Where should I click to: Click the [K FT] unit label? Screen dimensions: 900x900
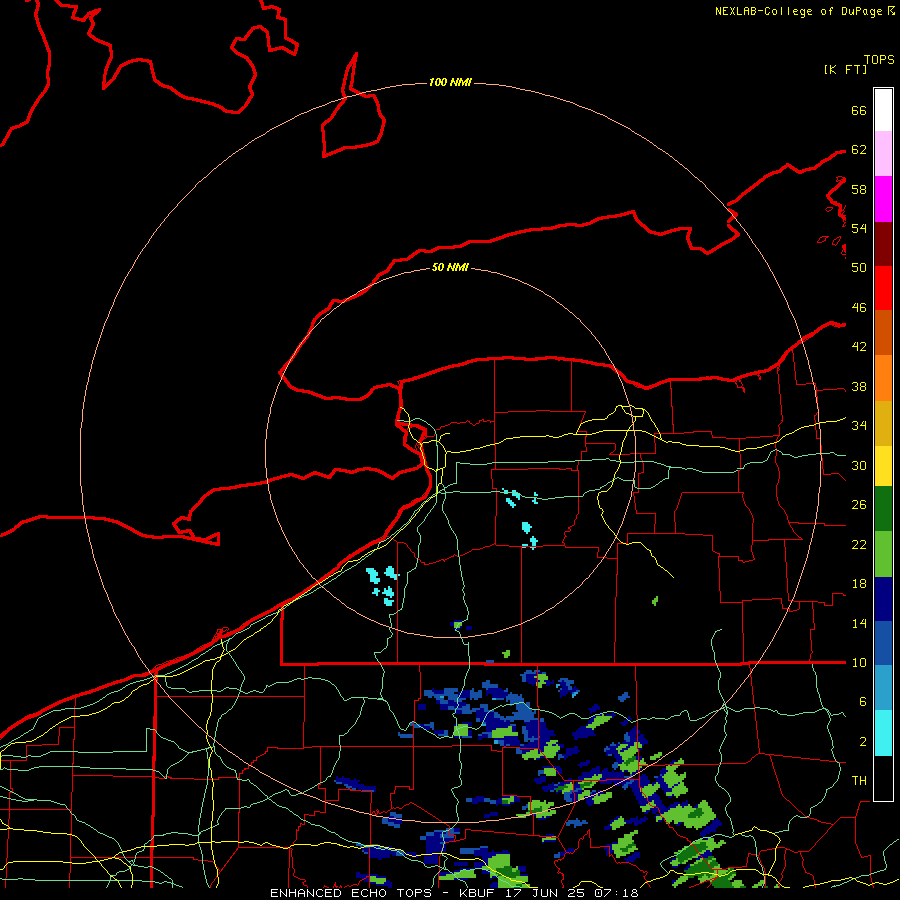[x=845, y=69]
